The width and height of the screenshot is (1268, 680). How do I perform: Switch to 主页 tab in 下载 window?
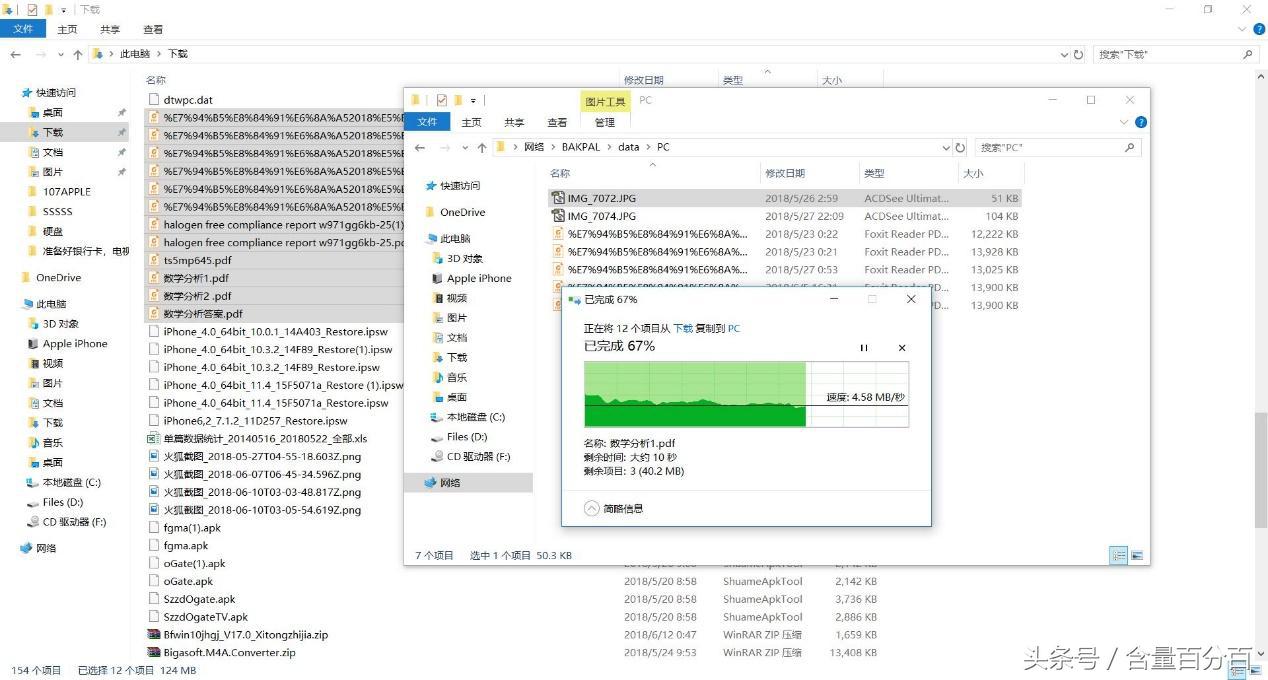coord(67,29)
